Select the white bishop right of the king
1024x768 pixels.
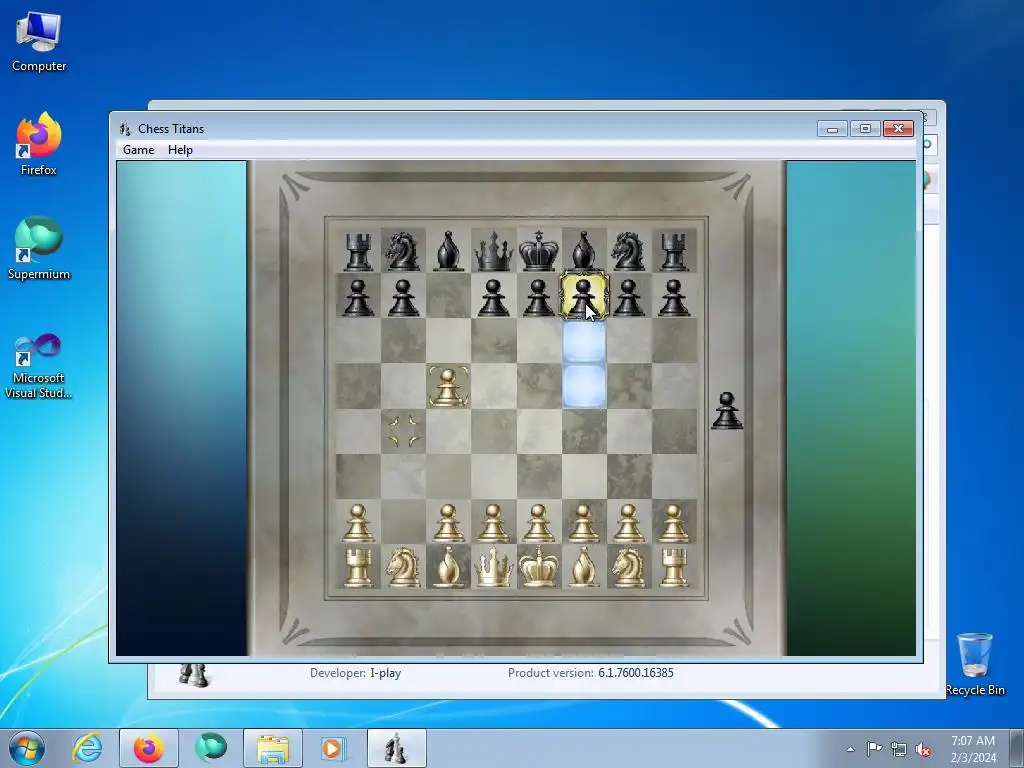584,567
